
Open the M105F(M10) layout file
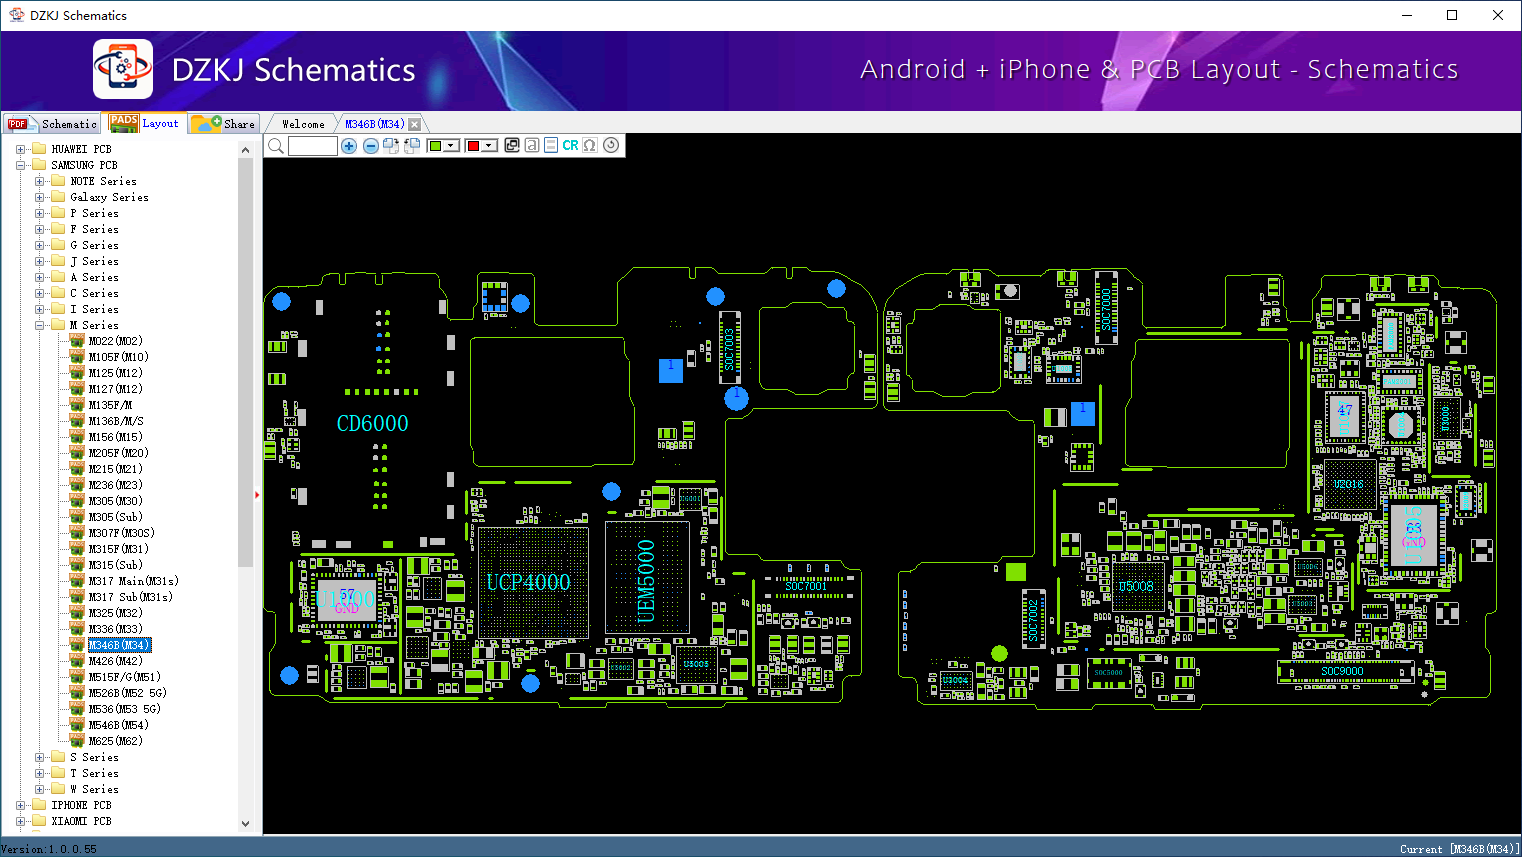coord(119,357)
